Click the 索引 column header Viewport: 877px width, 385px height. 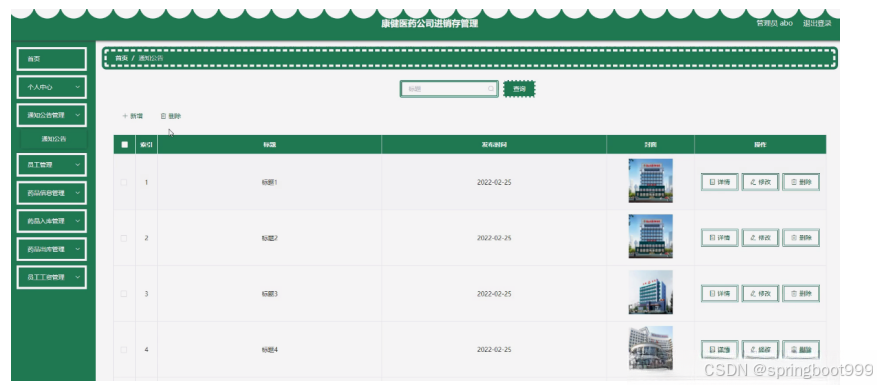point(147,144)
